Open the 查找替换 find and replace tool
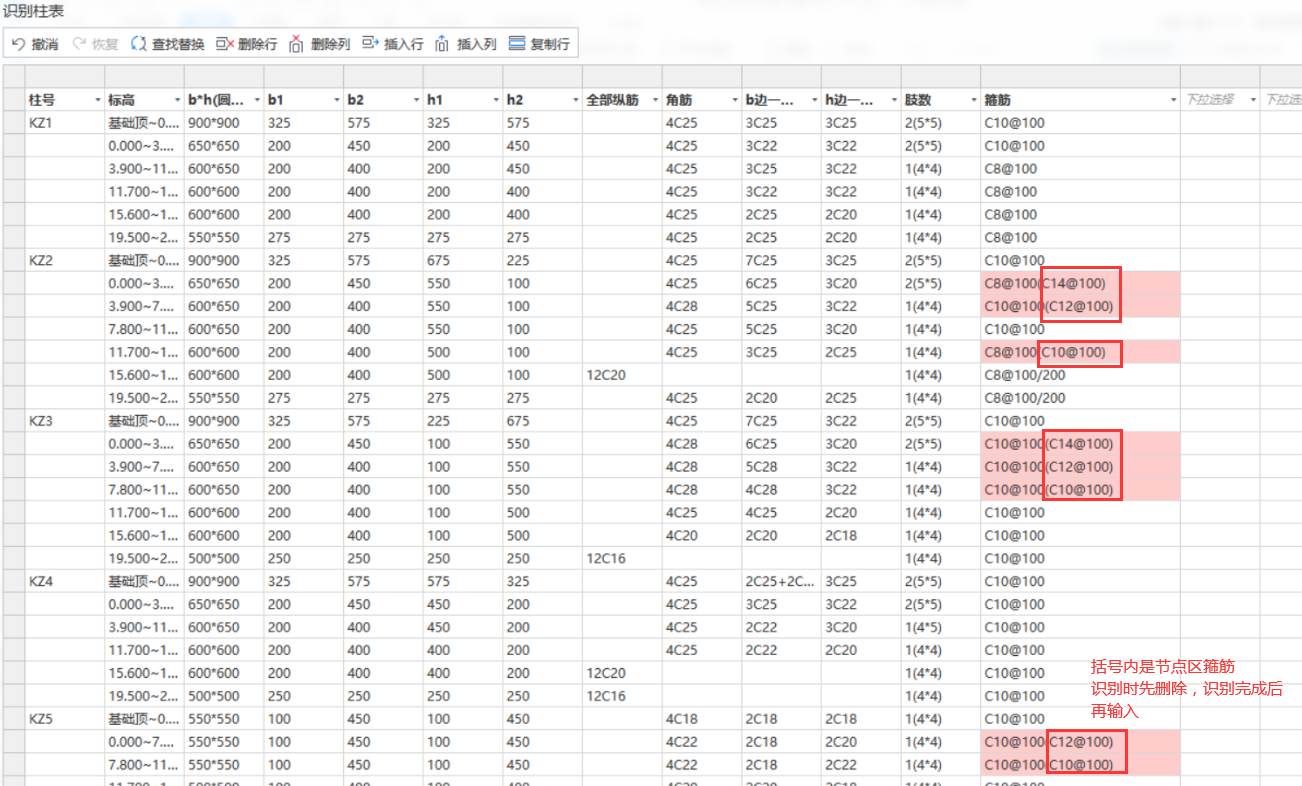 (x=167, y=44)
